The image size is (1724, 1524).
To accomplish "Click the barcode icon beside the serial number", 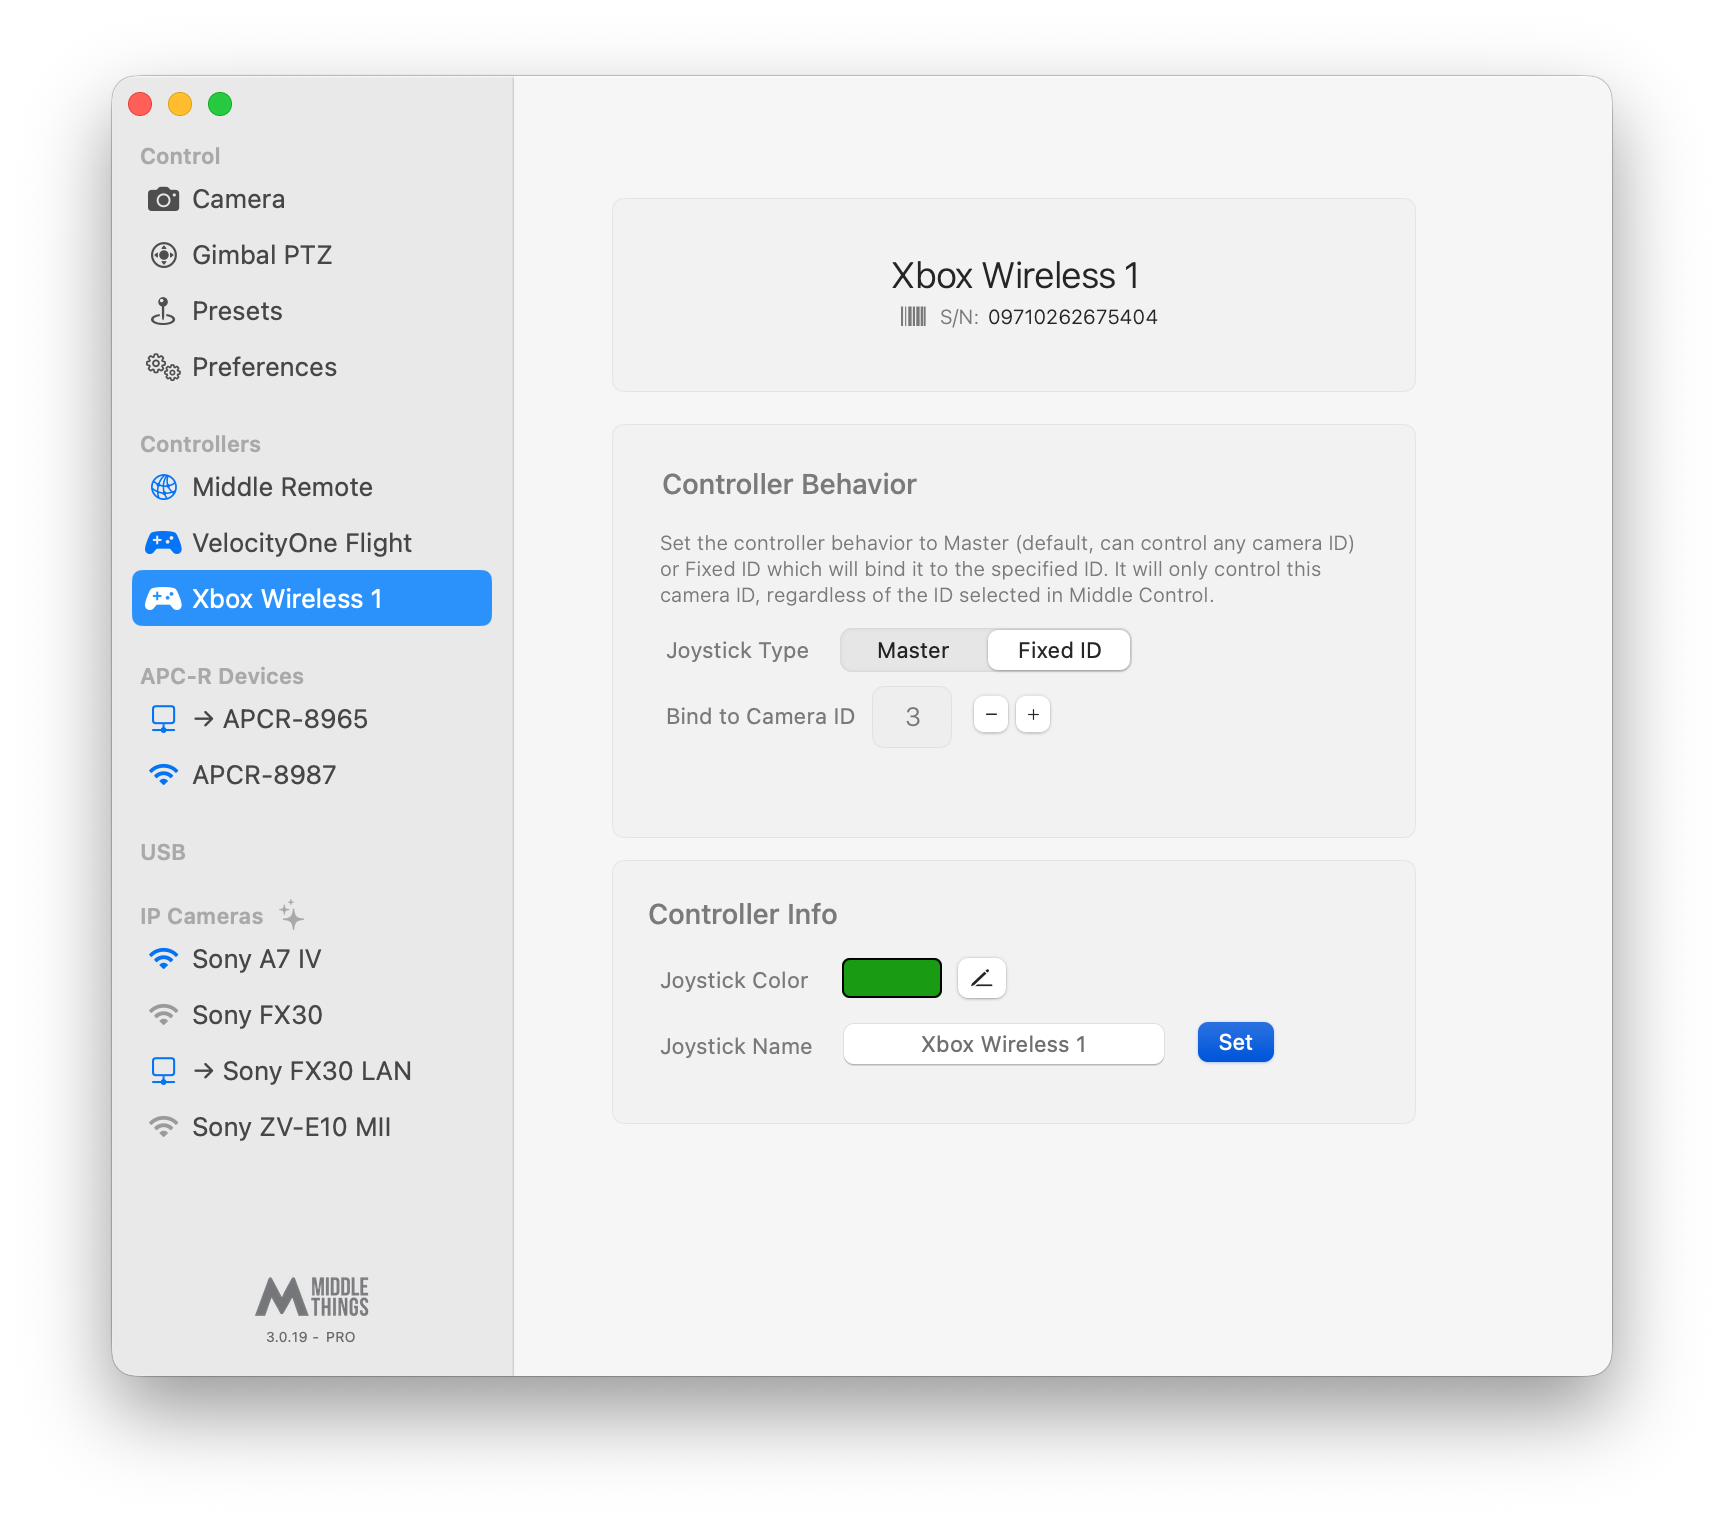I will (x=912, y=317).
